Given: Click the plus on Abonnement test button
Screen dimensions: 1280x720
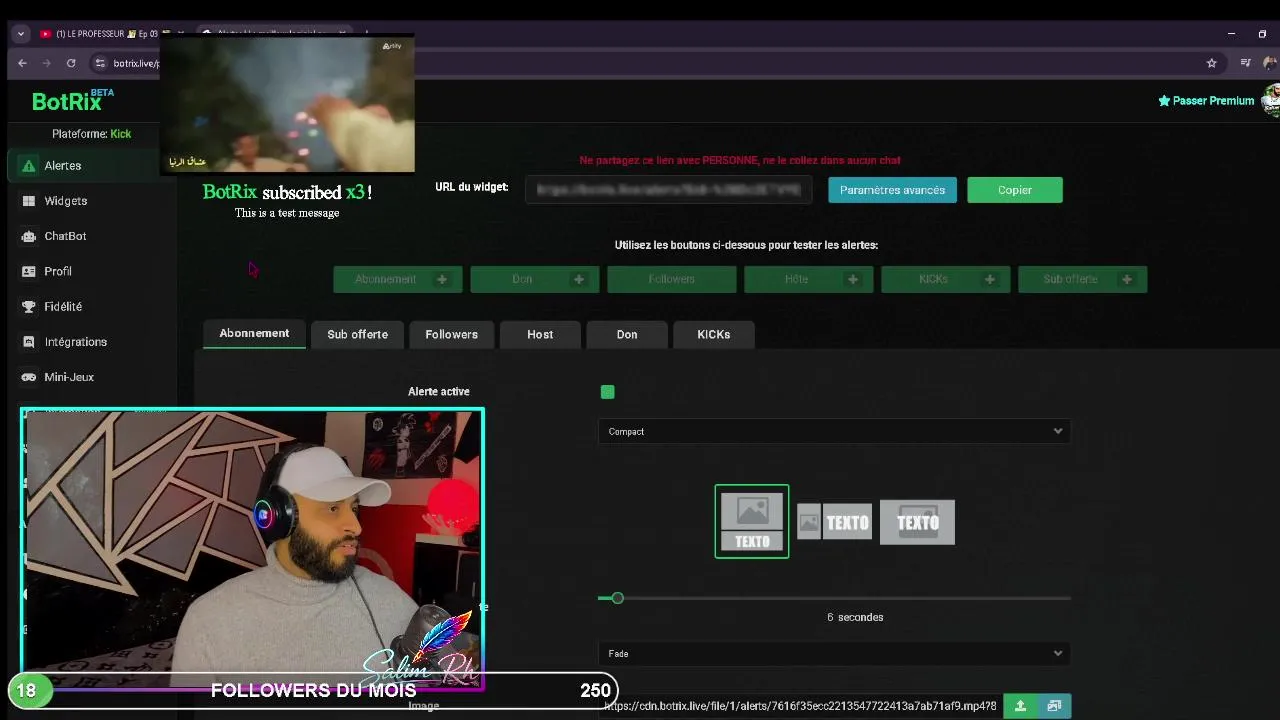Looking at the screenshot, I should tap(442, 279).
